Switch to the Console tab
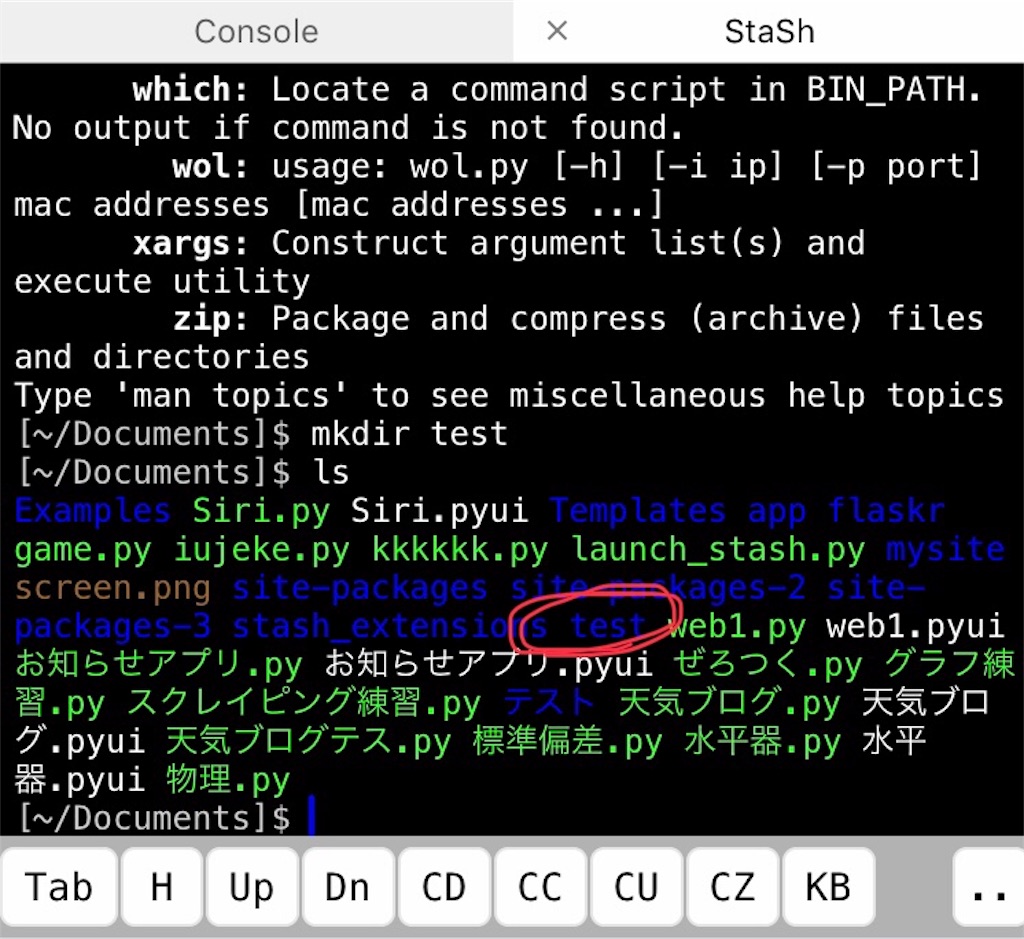This screenshot has width=1024, height=939. point(256,31)
